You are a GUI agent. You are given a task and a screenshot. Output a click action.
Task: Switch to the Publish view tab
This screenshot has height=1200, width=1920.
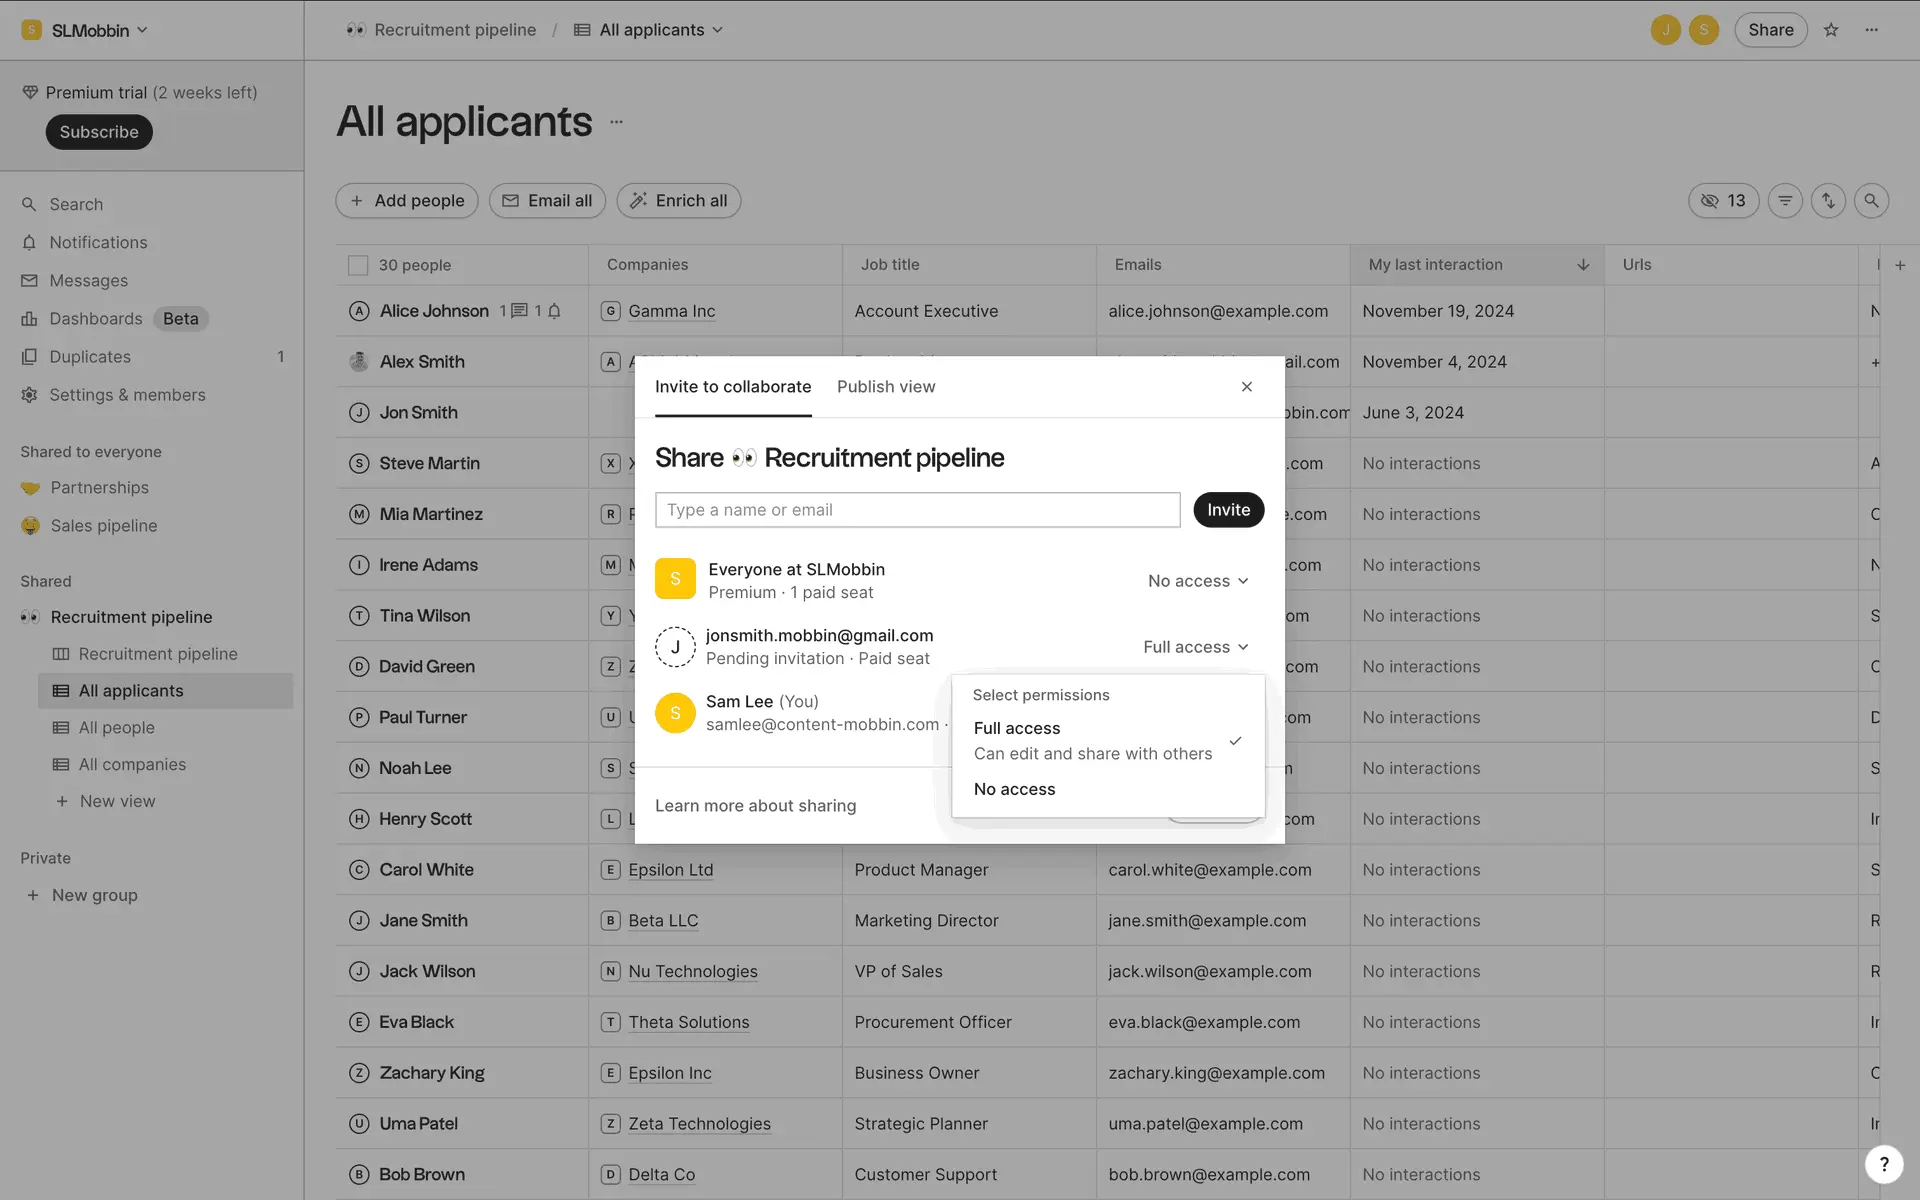885,387
